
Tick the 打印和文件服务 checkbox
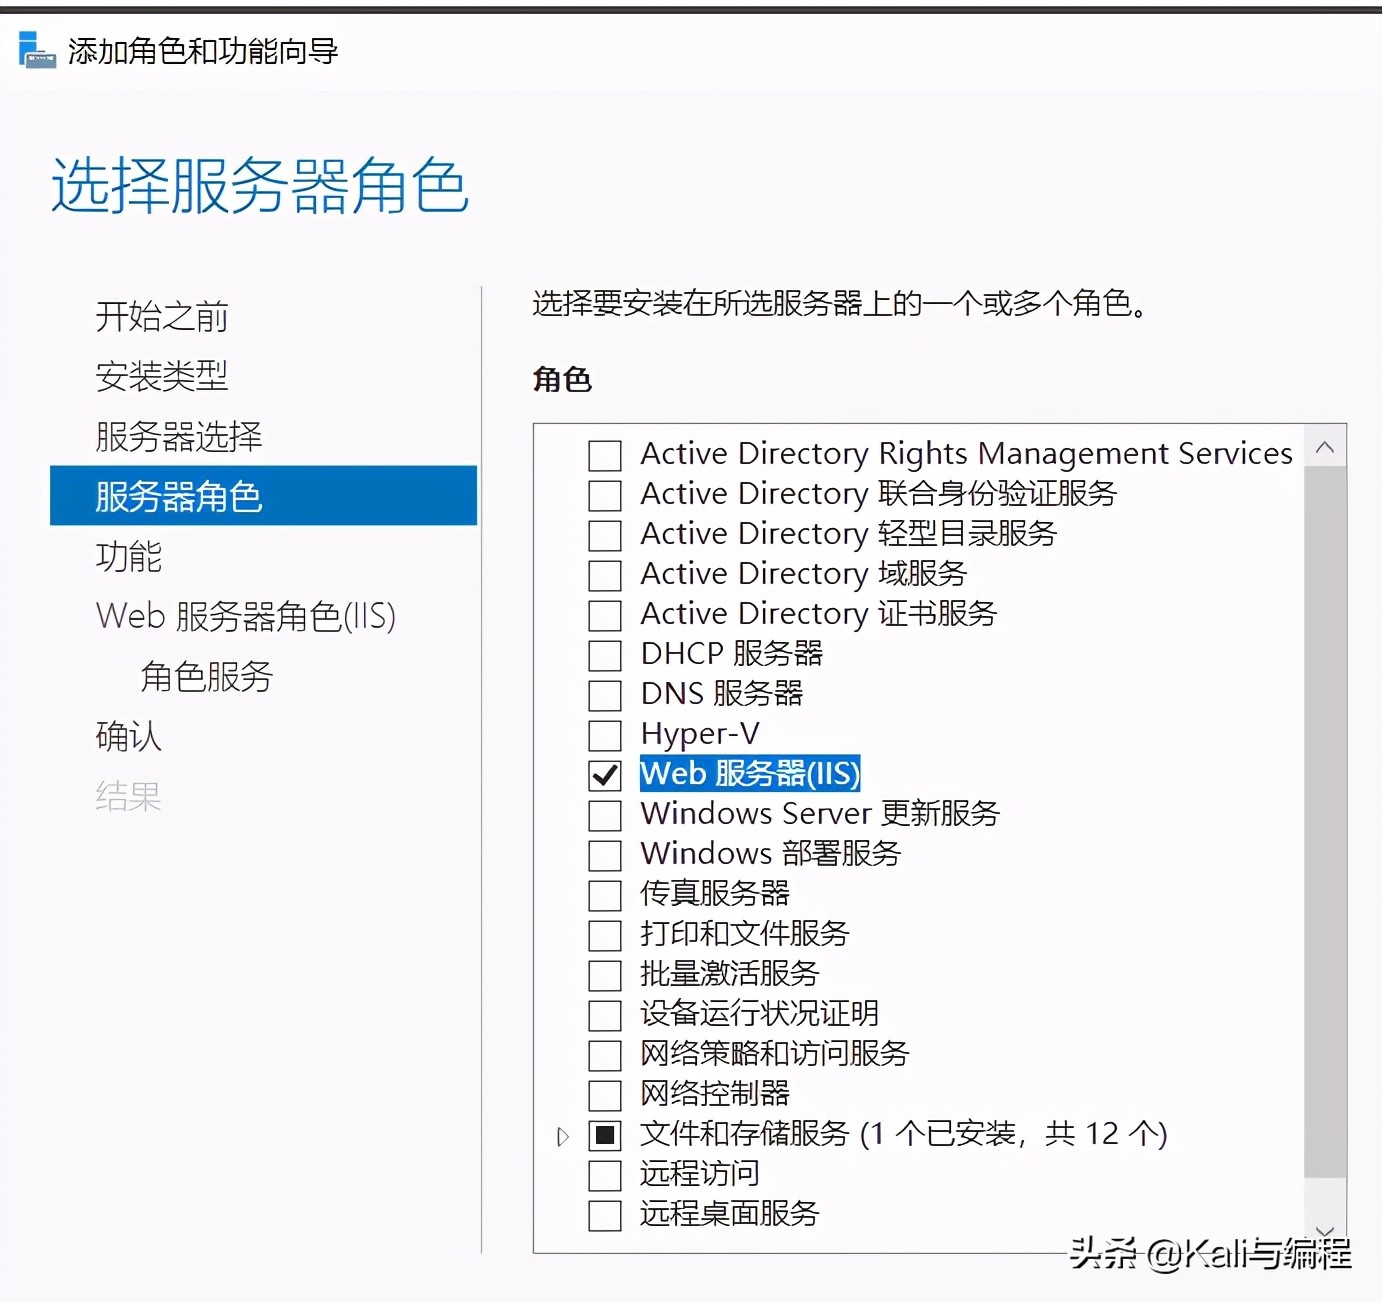coord(605,936)
